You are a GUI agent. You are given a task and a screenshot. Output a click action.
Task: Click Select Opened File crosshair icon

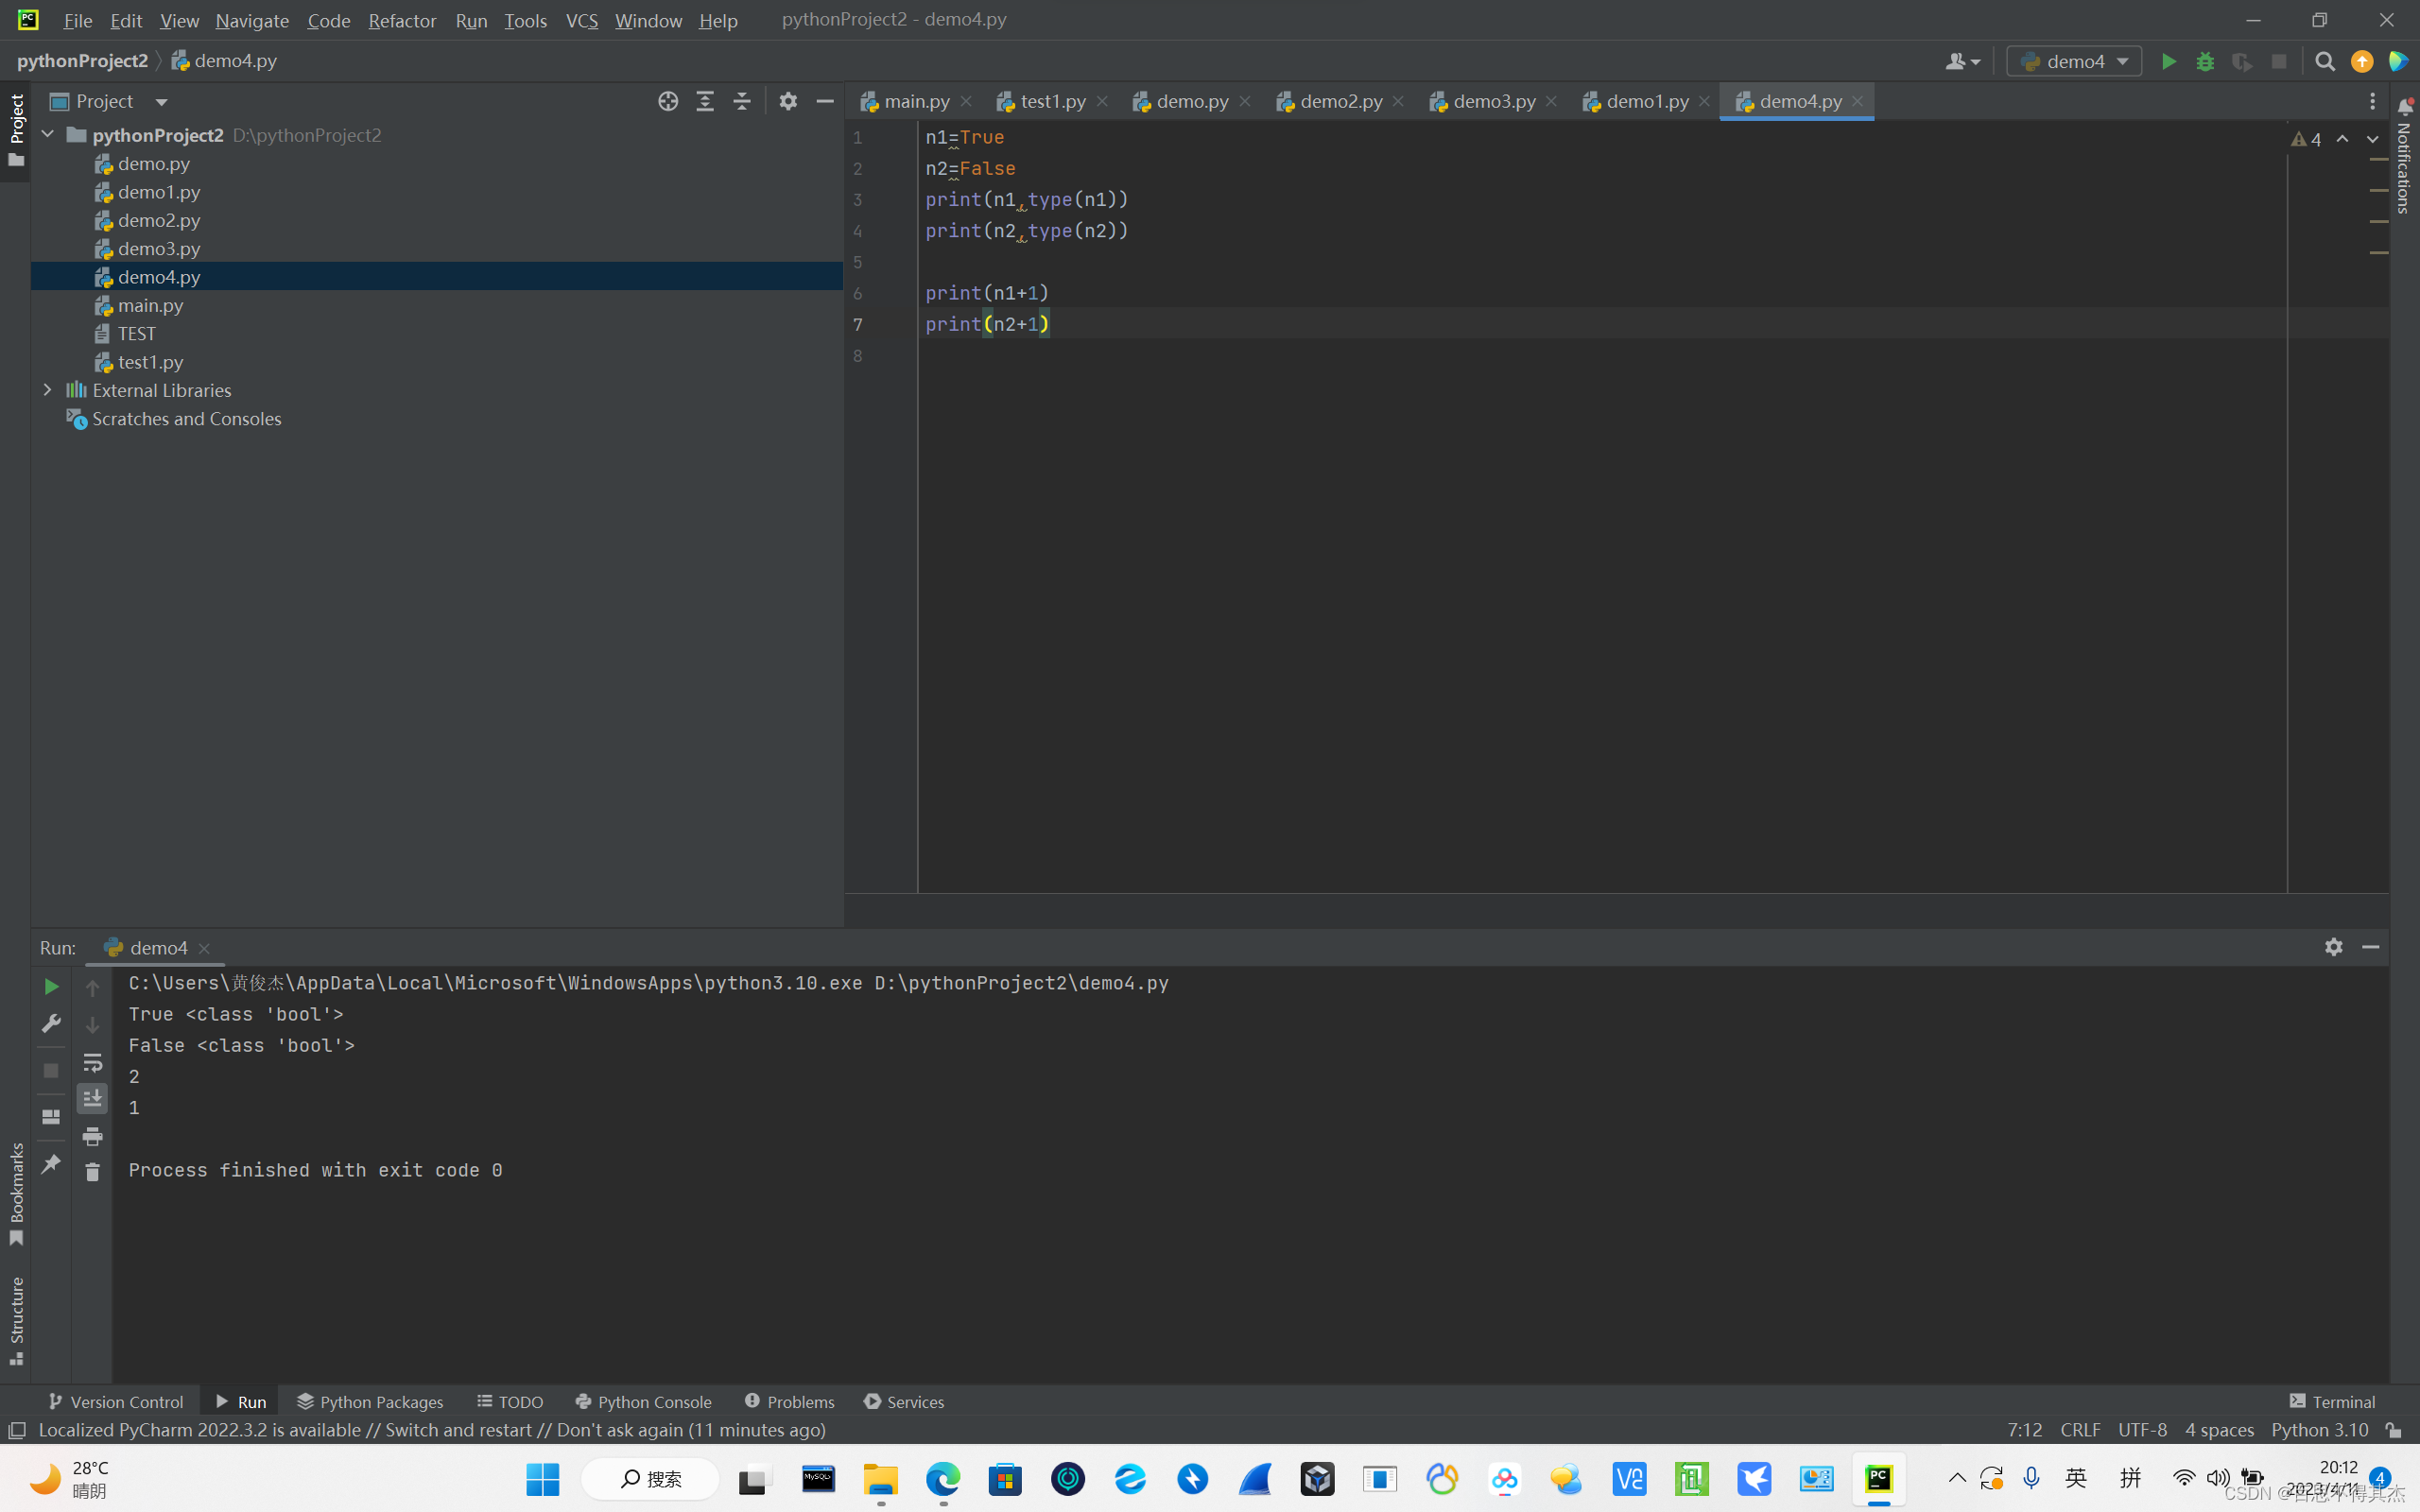point(668,101)
